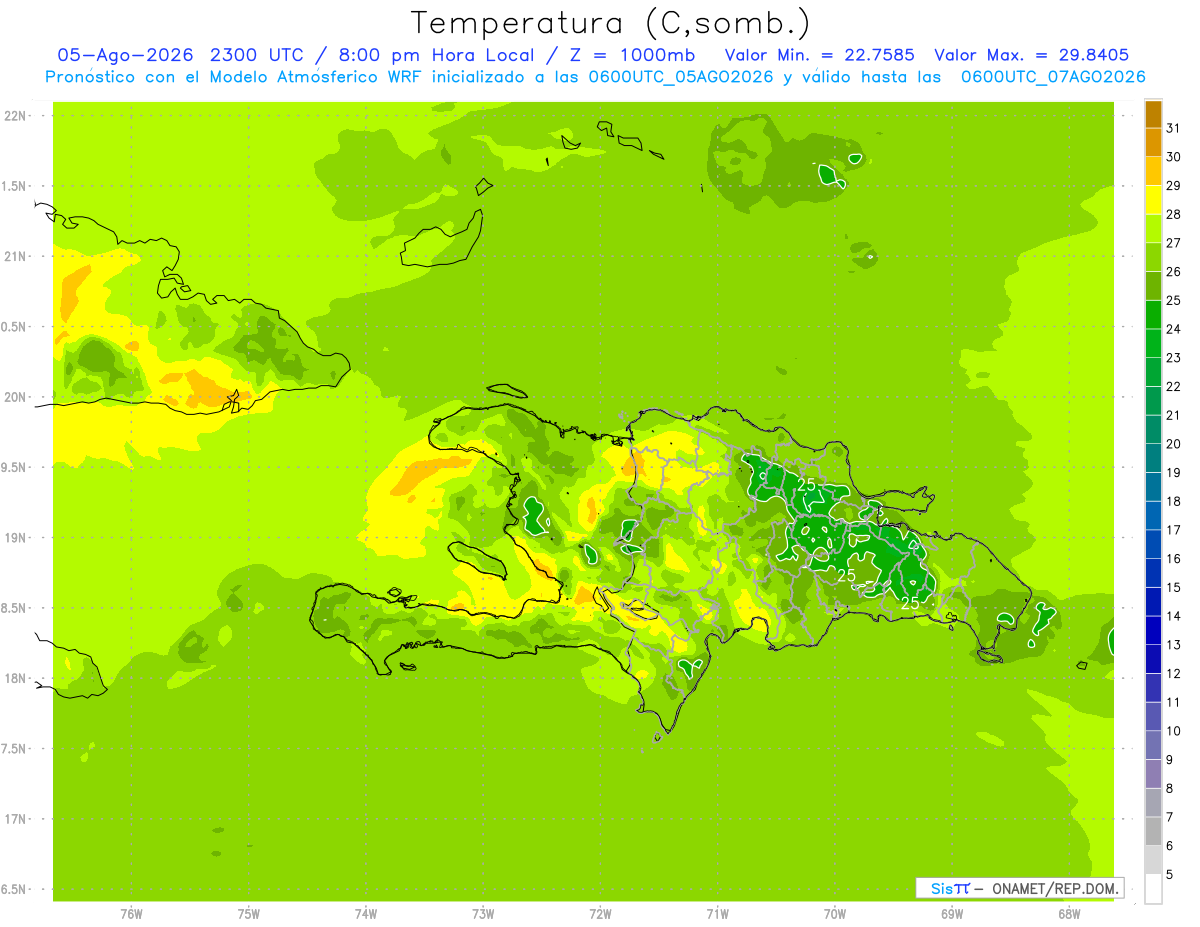The height and width of the screenshot is (927, 1200).
Task: Pick the blue swatch between 15 and 16
Action: [x=1153, y=572]
